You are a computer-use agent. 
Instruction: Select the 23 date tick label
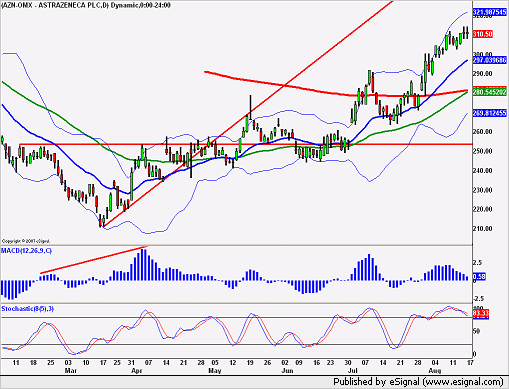pyautogui.click(x=330, y=363)
